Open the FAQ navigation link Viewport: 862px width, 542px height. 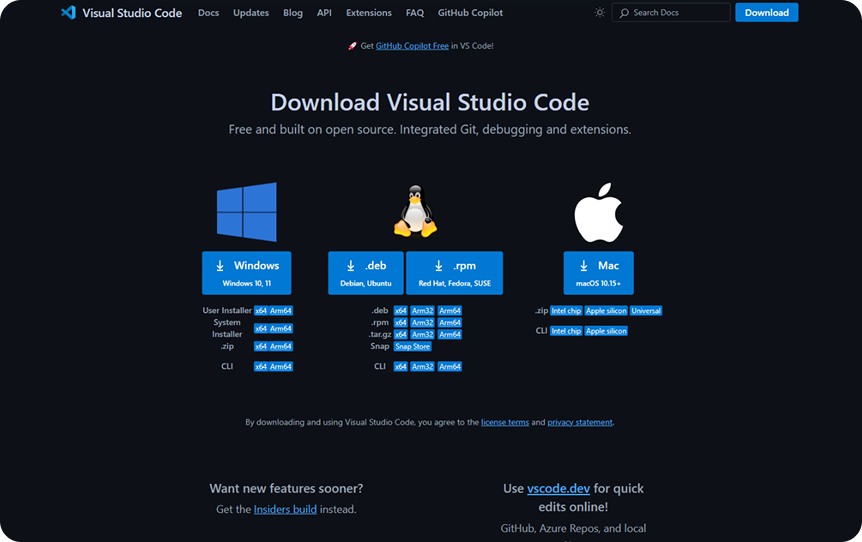click(x=415, y=13)
